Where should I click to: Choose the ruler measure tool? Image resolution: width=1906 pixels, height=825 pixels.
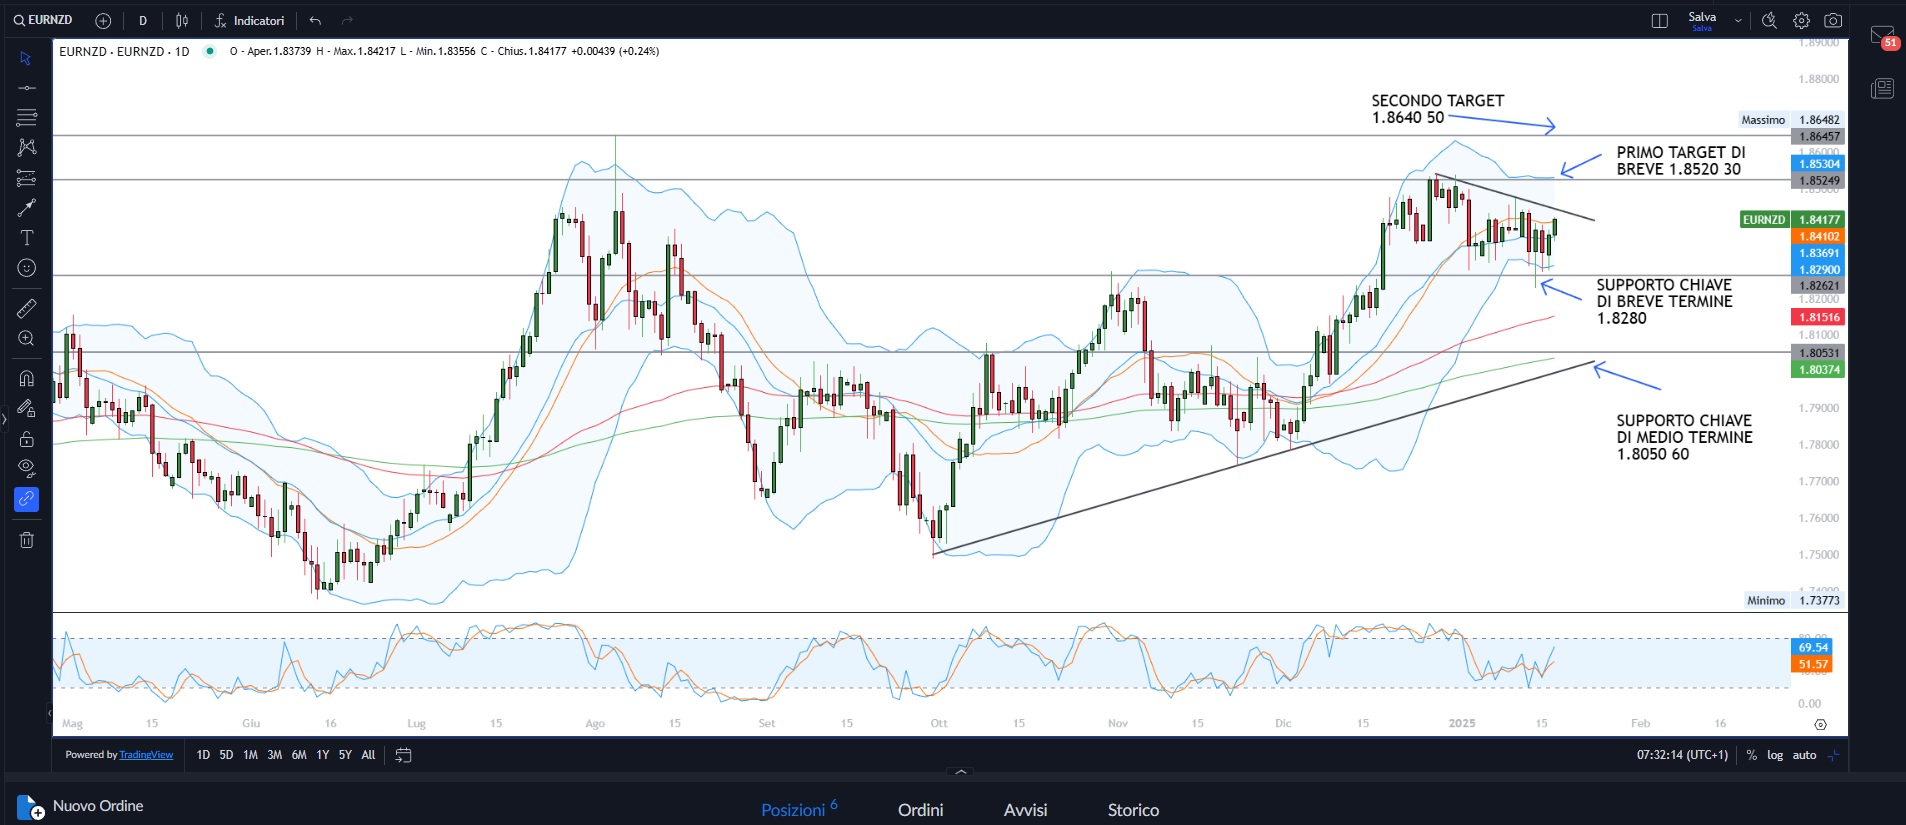(x=27, y=308)
